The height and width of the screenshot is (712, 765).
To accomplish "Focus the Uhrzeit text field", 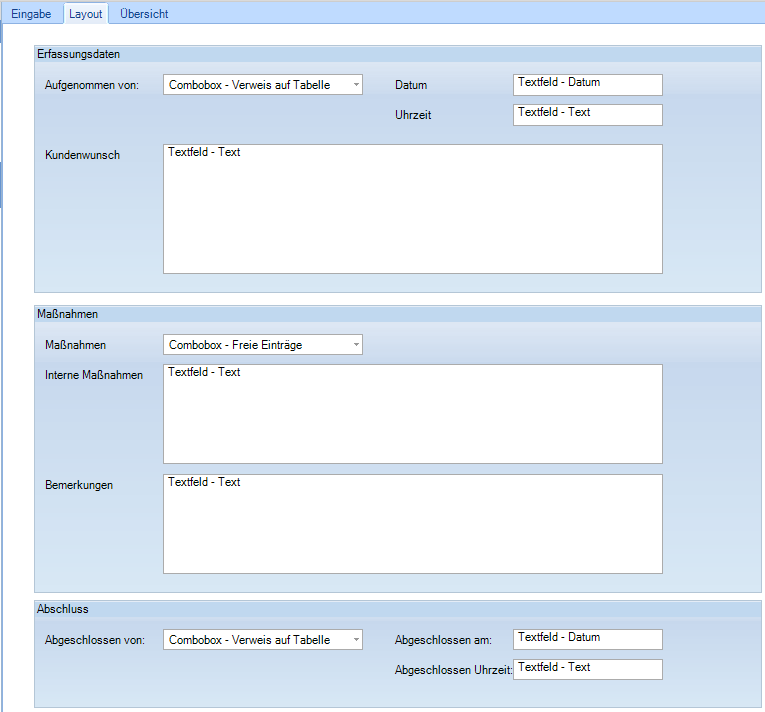I will [x=587, y=114].
